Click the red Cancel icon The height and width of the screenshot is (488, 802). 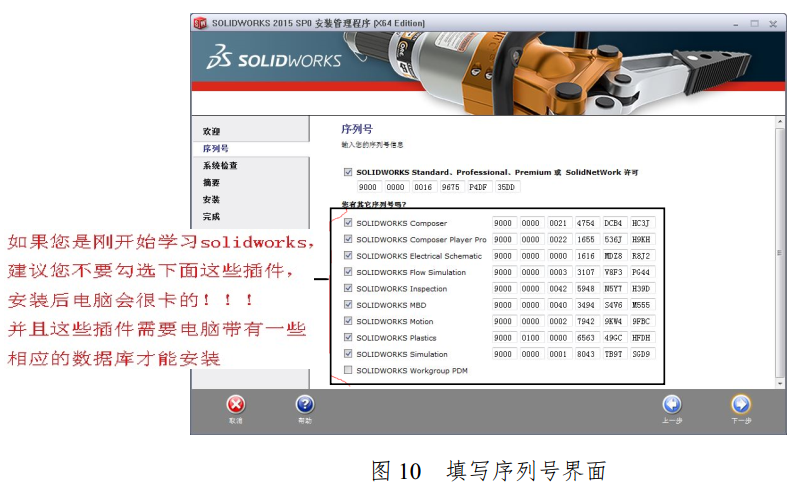[x=236, y=405]
